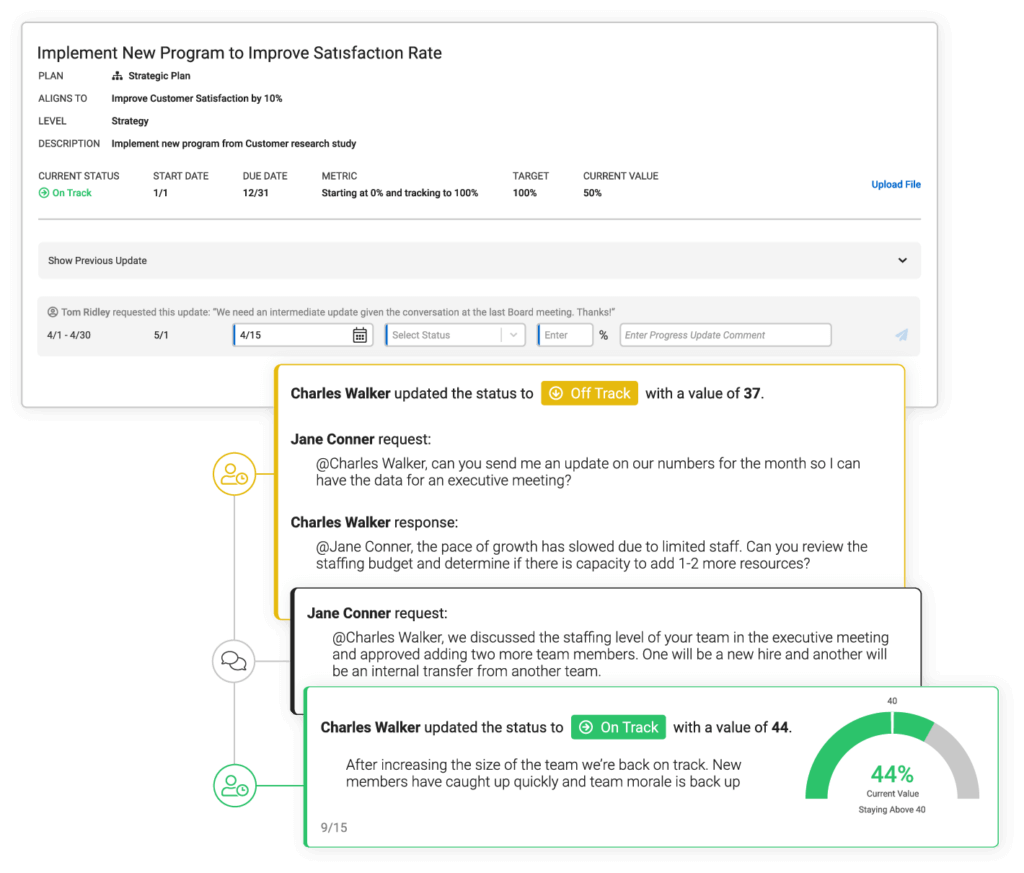This screenshot has width=1024, height=873.
Task: Select the yellow user-update icon on the timeline
Action: pyautogui.click(x=234, y=473)
